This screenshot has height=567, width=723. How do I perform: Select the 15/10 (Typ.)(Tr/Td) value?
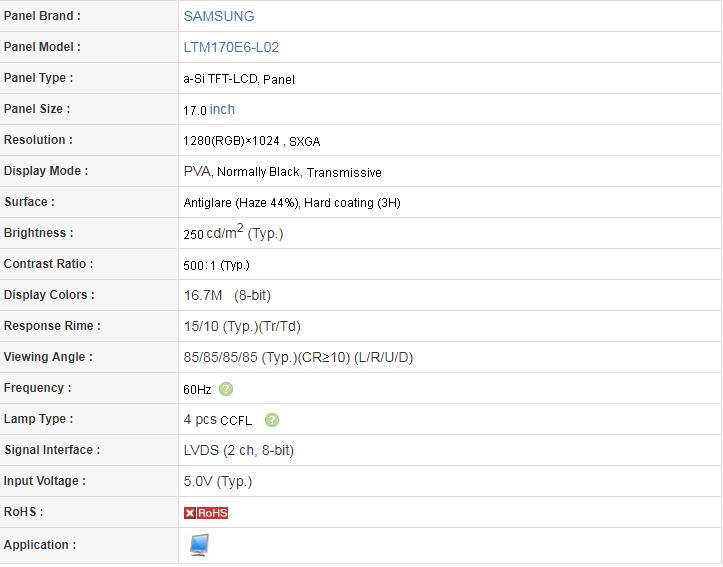242,327
